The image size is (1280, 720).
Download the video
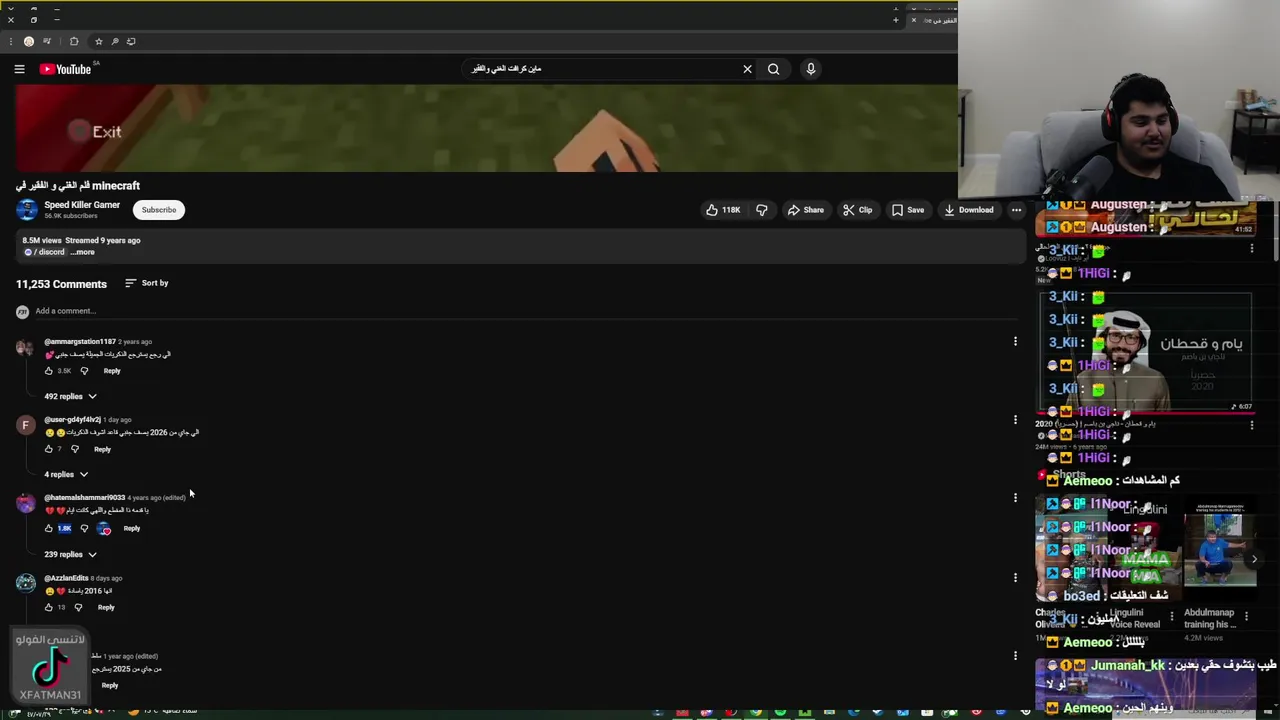tap(969, 210)
